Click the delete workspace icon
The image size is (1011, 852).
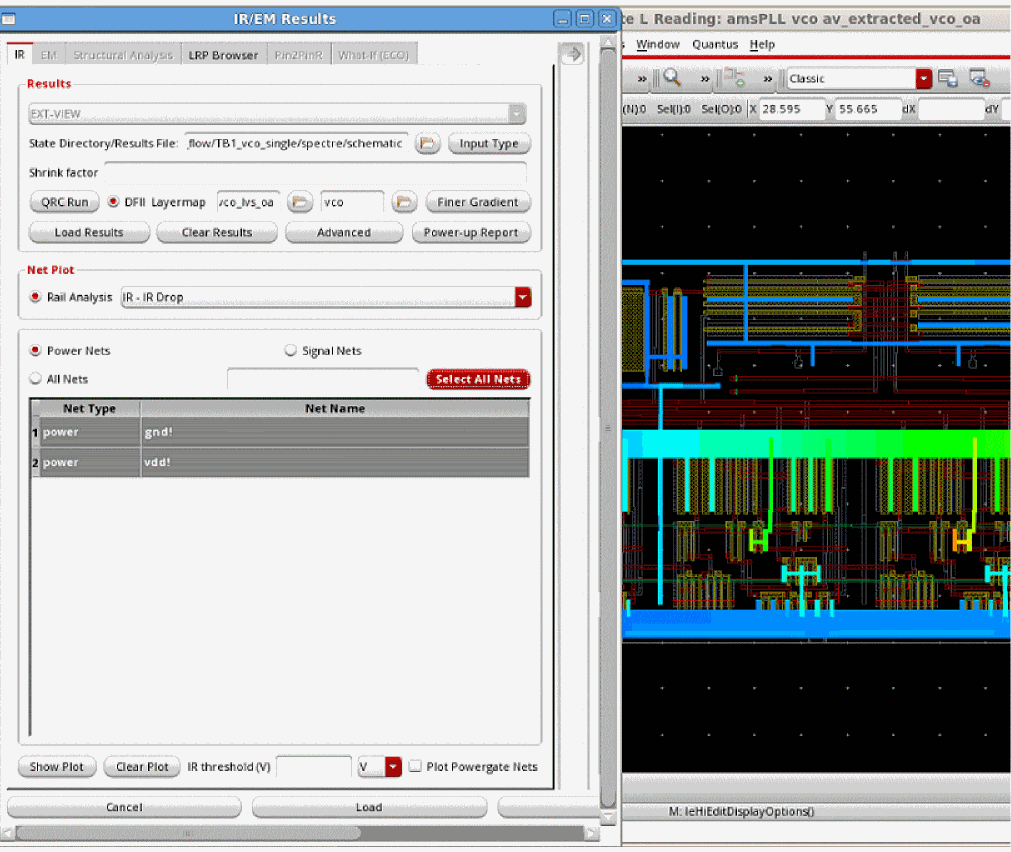pyautogui.click(x=978, y=79)
